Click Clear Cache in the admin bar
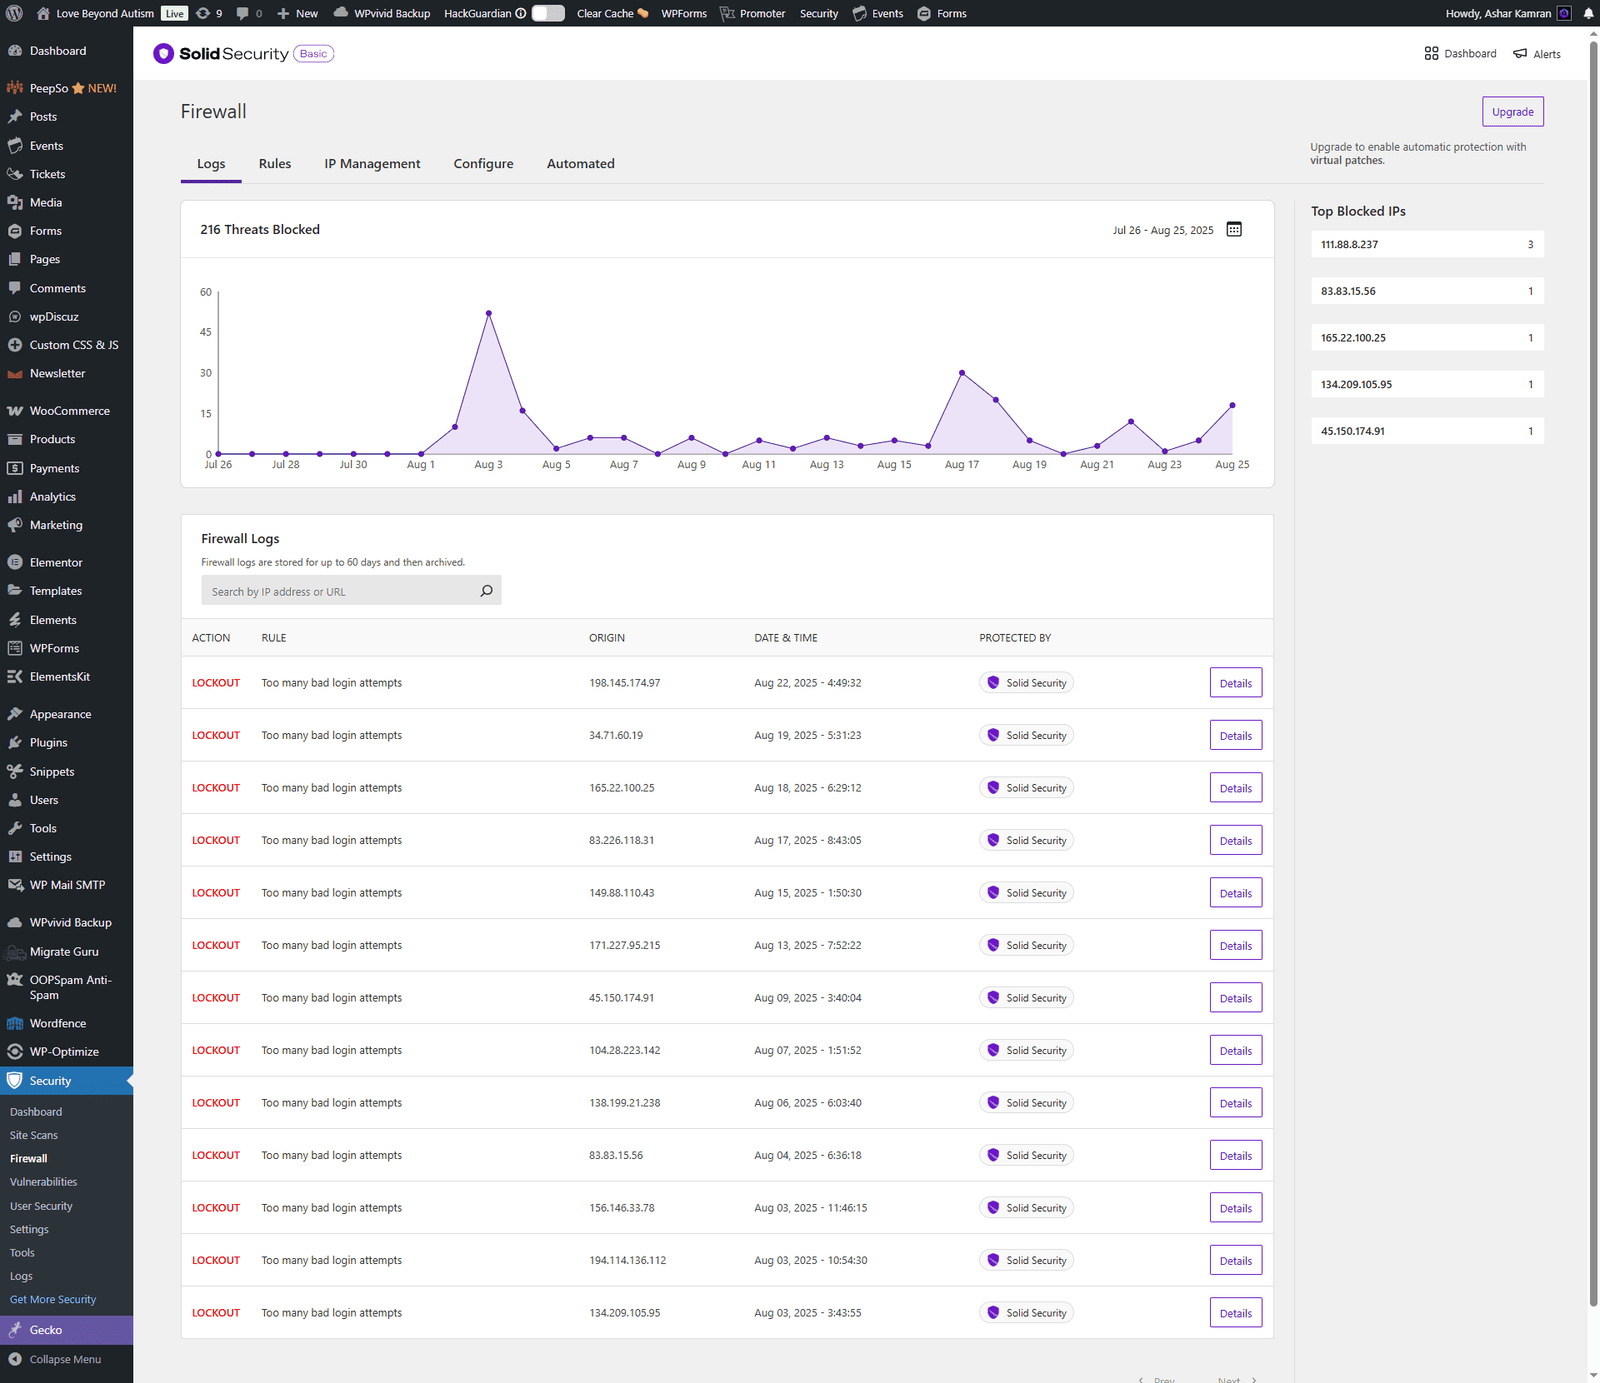The width and height of the screenshot is (1600, 1383). 612,13
